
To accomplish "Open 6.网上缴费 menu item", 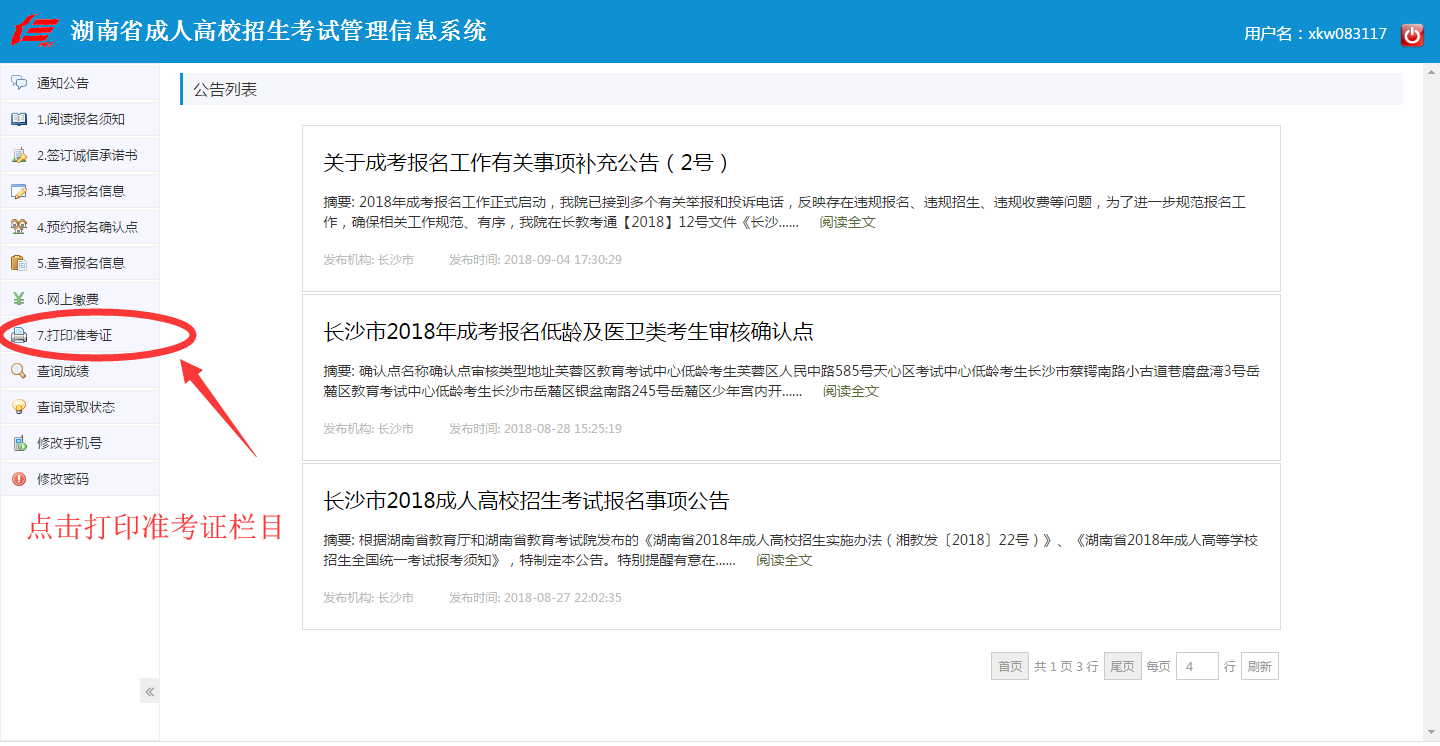I will pos(80,299).
